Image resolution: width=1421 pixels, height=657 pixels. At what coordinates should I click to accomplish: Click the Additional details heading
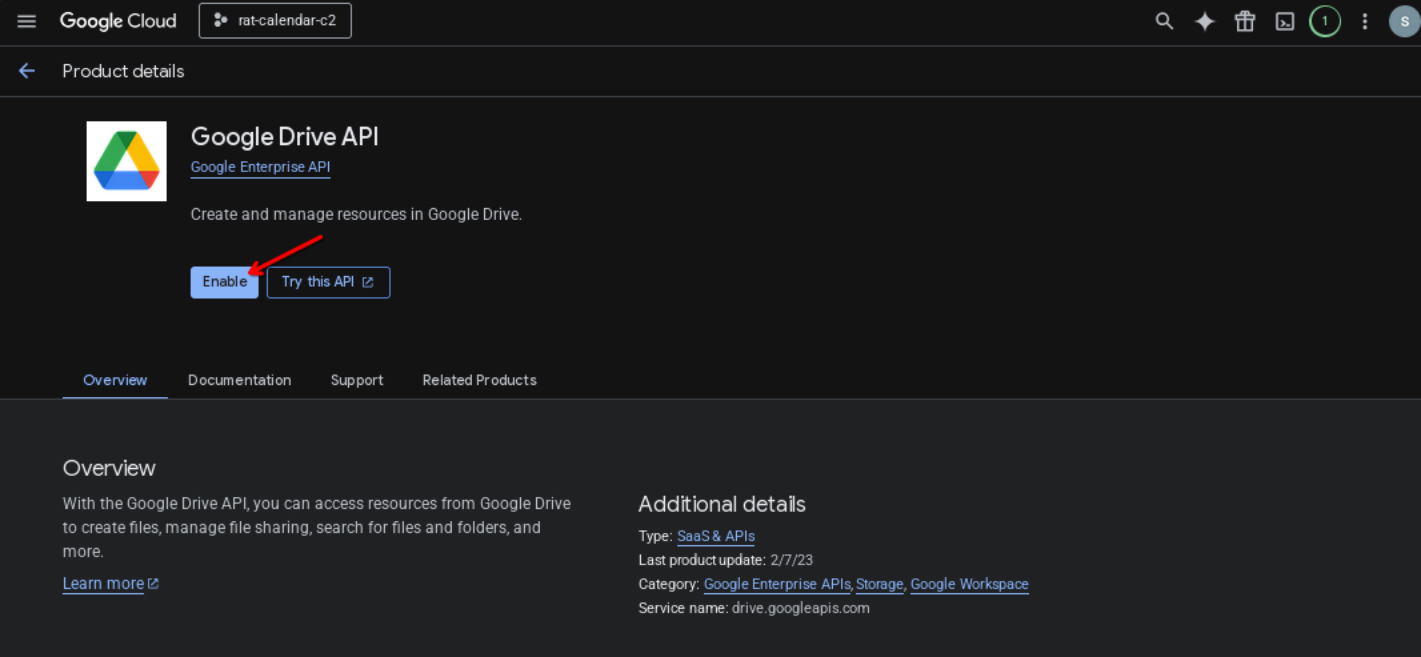[722, 504]
